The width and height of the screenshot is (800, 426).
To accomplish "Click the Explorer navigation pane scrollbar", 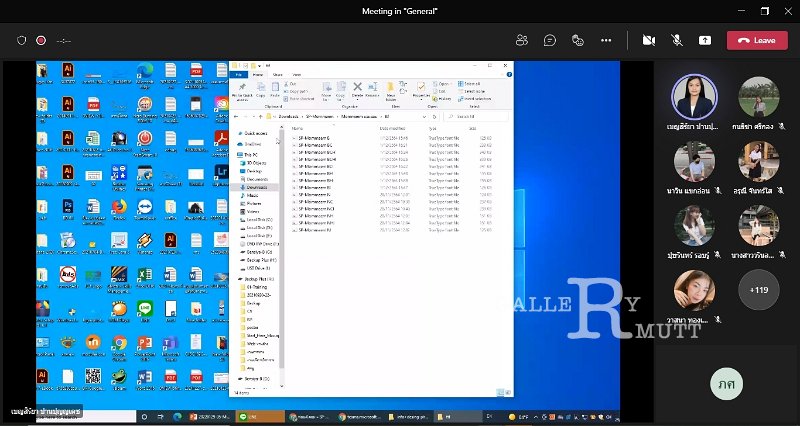I will pyautogui.click(x=281, y=245).
